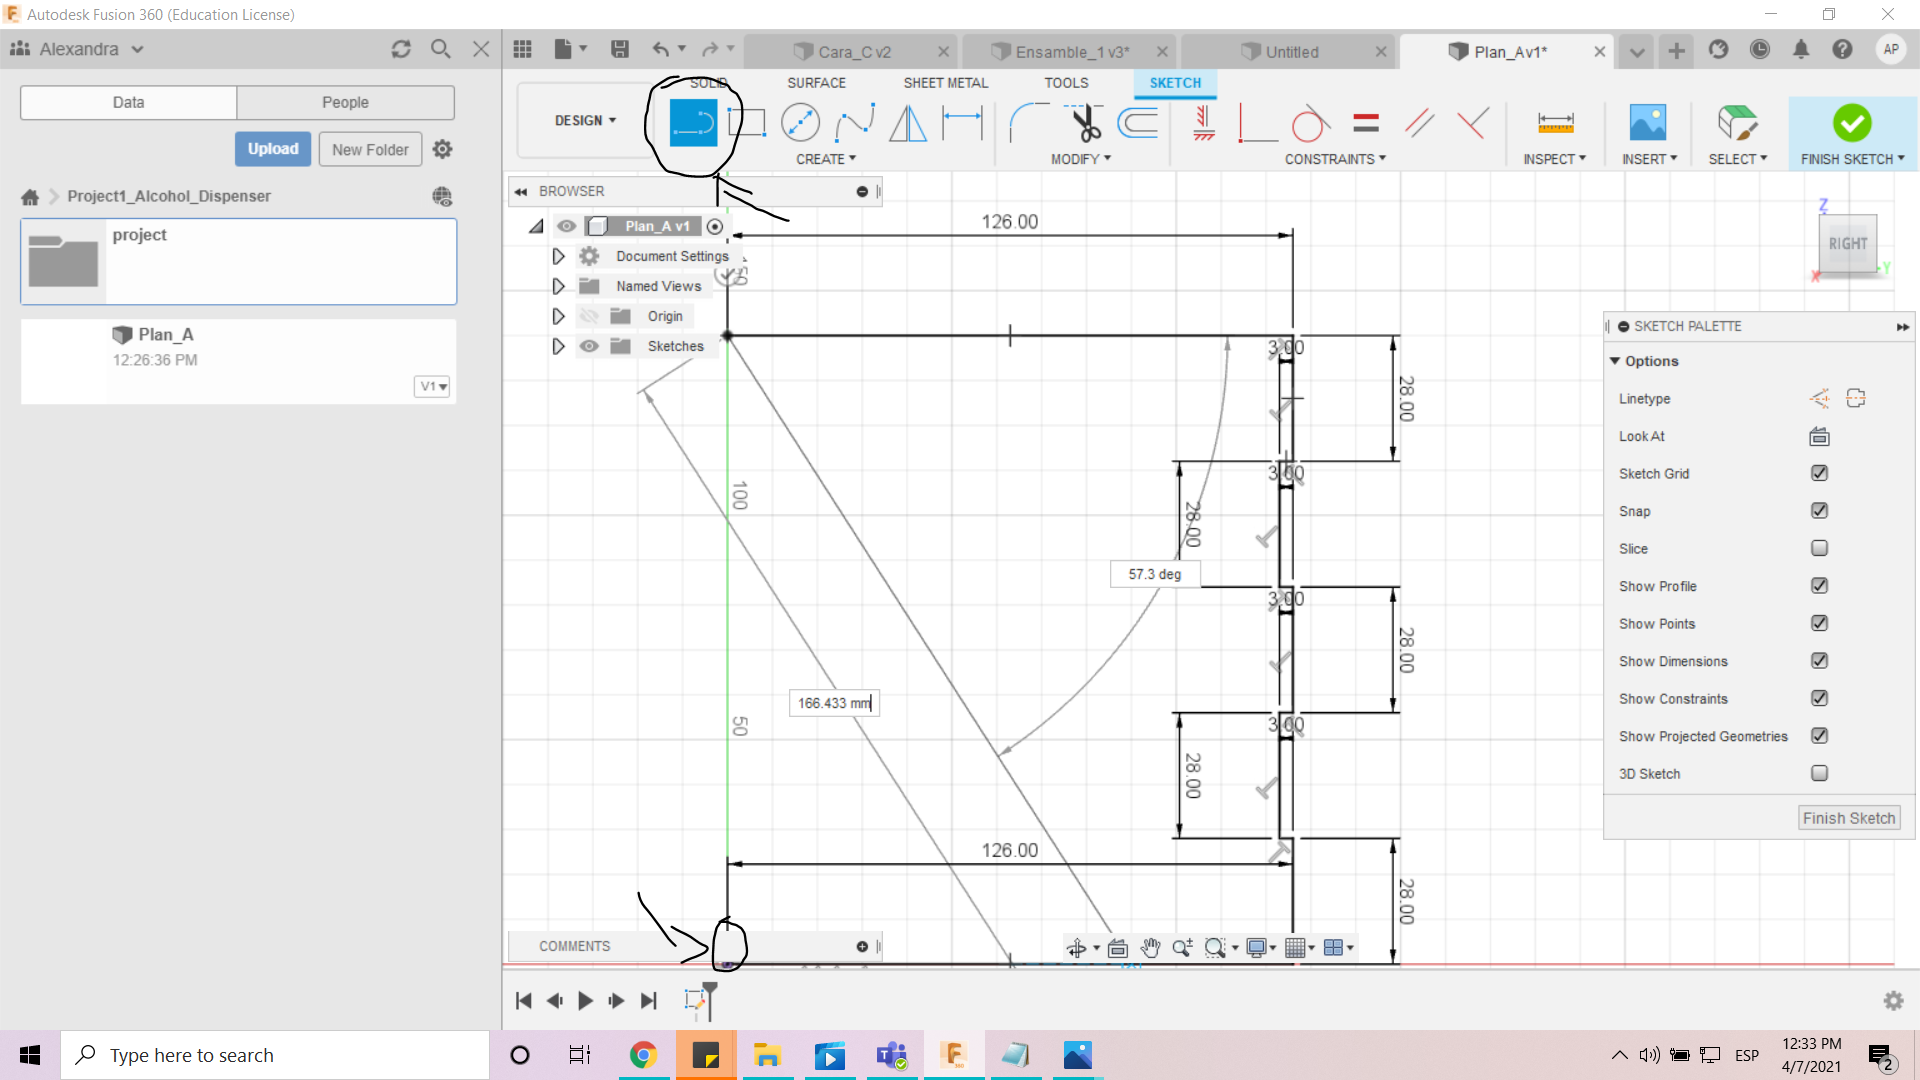Click the Upload button
This screenshot has height=1080, width=1920.
(273, 149)
